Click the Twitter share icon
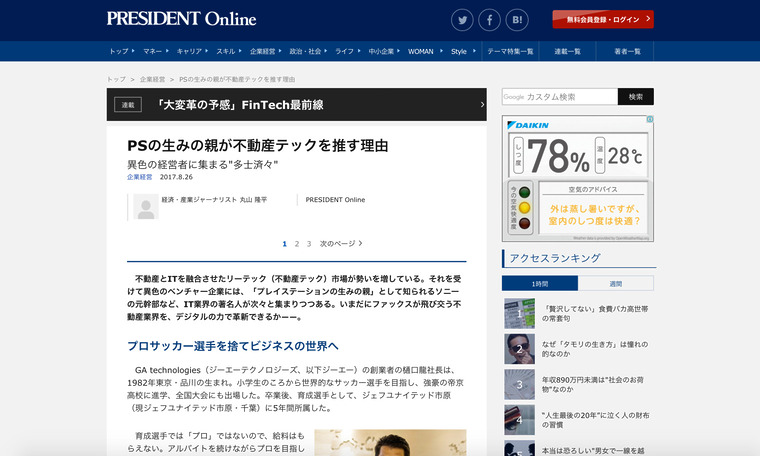The height and width of the screenshot is (456, 760). [462, 20]
